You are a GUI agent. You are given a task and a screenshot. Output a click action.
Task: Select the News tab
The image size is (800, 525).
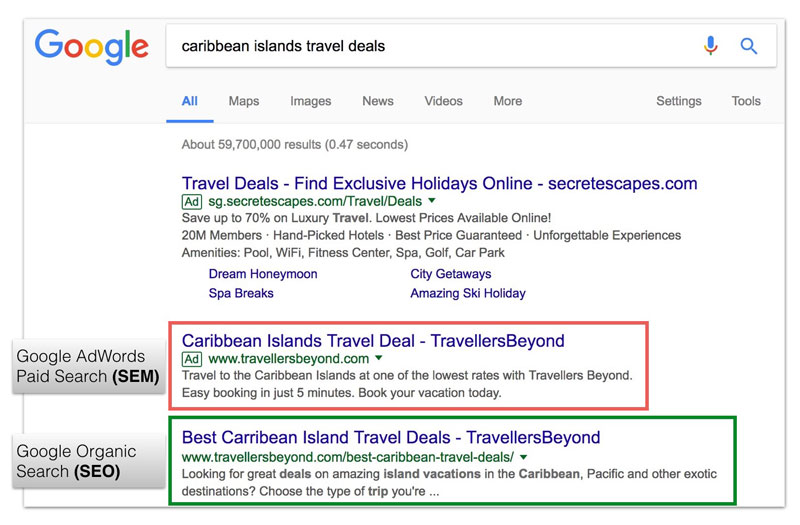(x=378, y=101)
